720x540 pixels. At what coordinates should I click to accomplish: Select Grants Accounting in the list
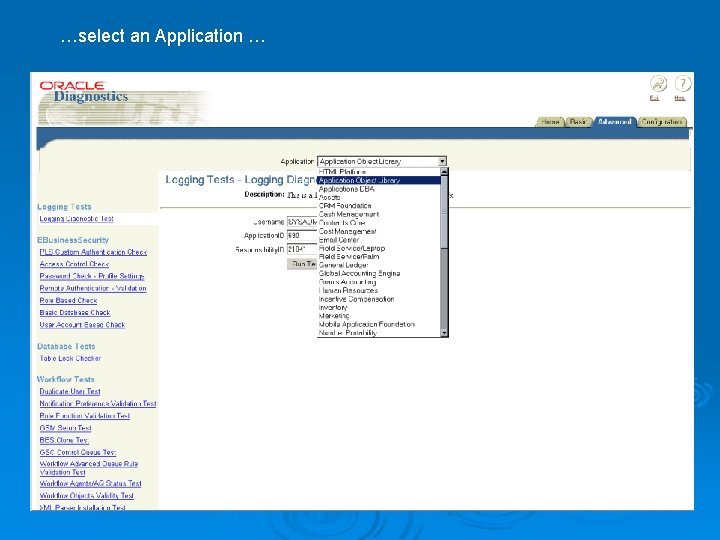(379, 282)
